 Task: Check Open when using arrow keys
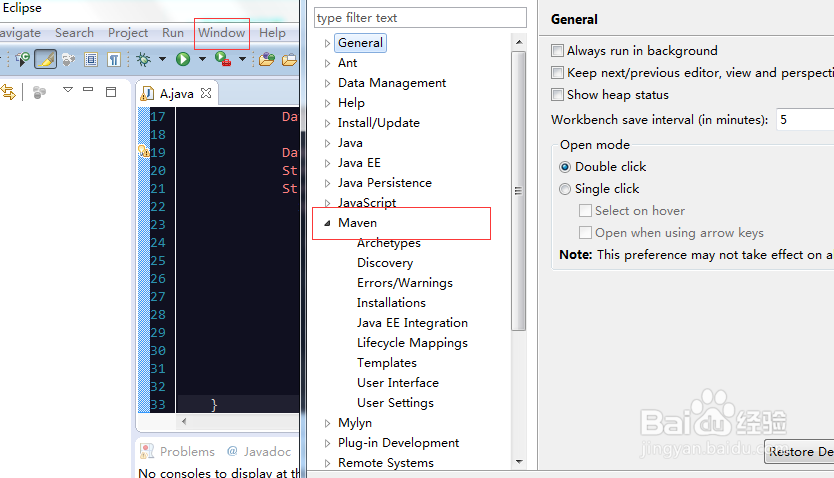(x=585, y=232)
